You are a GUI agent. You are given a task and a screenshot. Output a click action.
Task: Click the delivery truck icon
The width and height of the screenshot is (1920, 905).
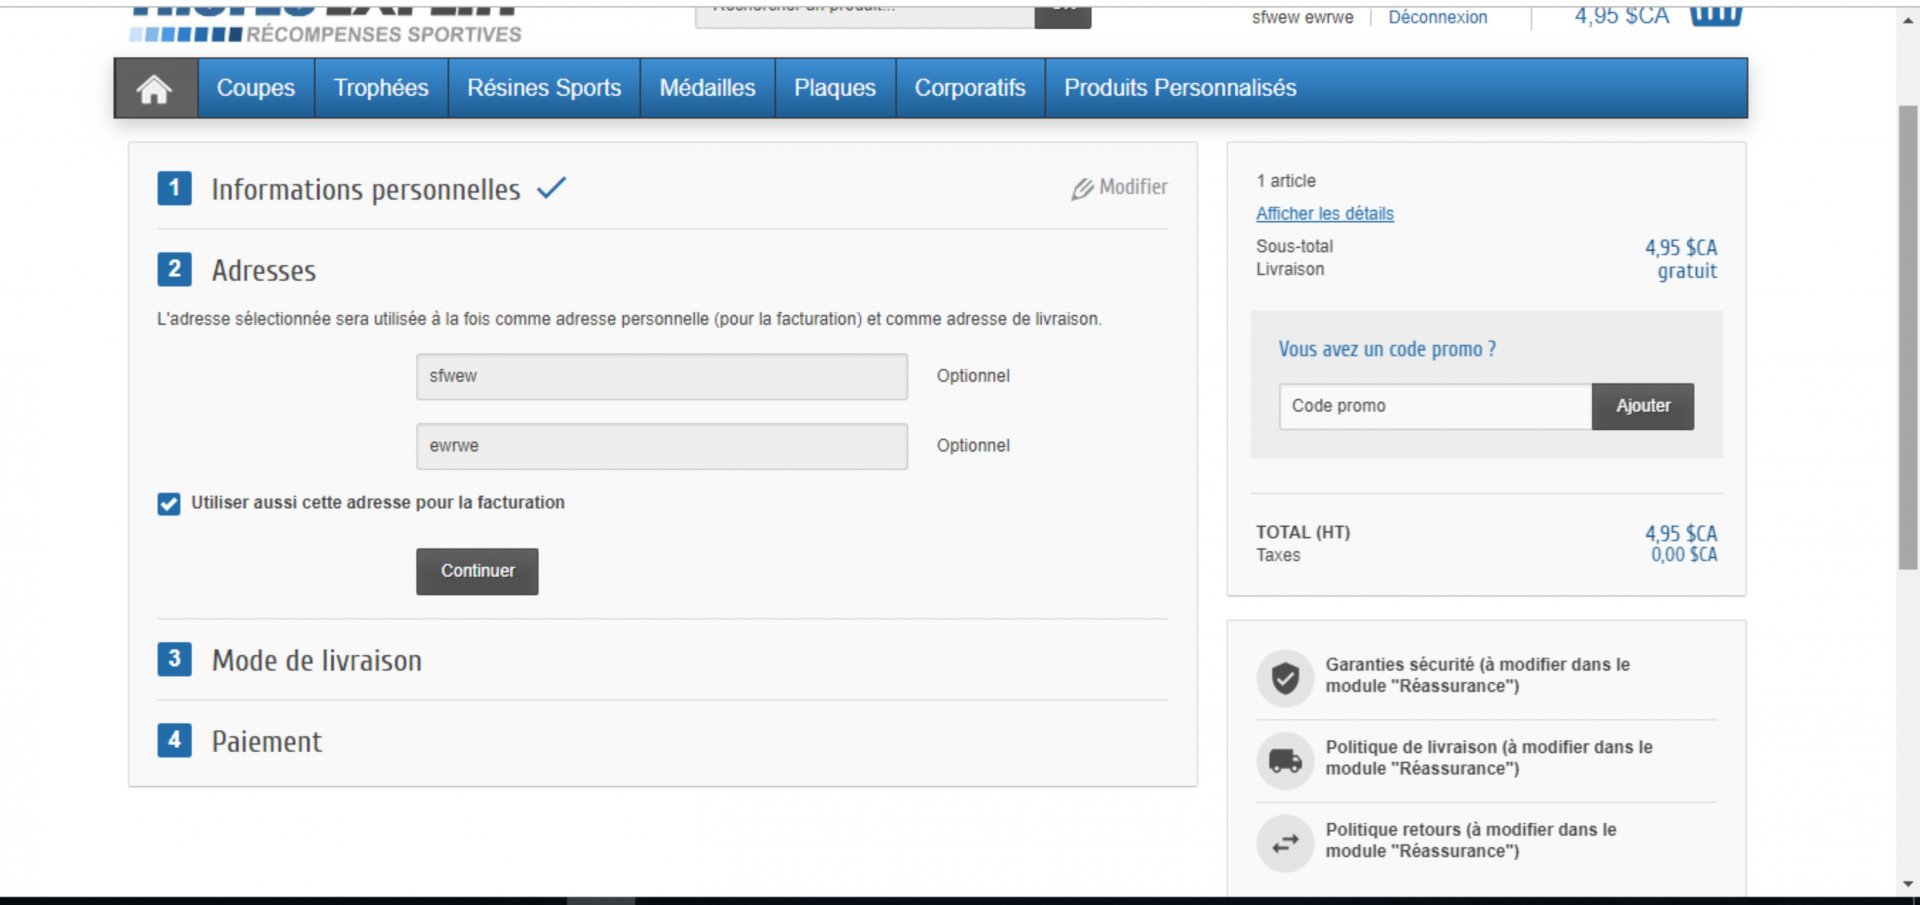pos(1285,761)
